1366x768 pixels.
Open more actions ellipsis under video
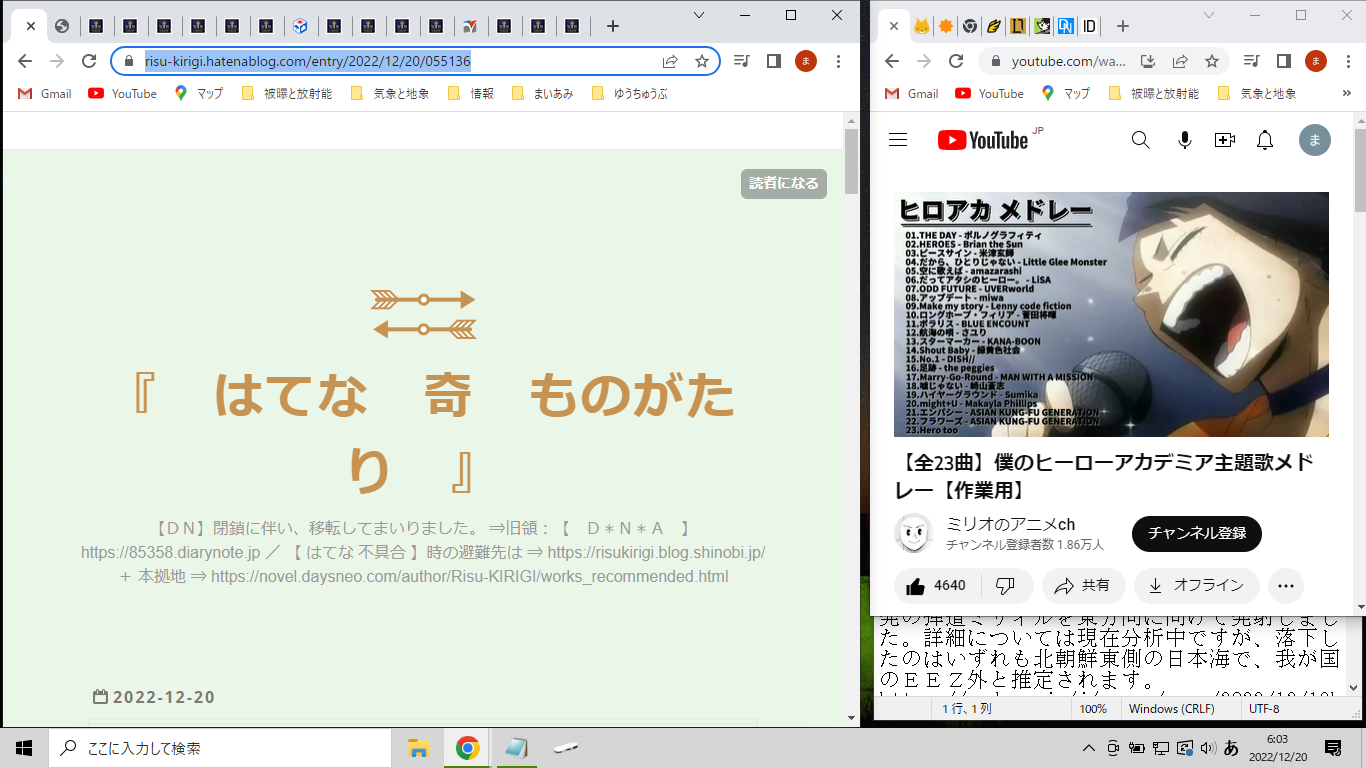point(1286,585)
